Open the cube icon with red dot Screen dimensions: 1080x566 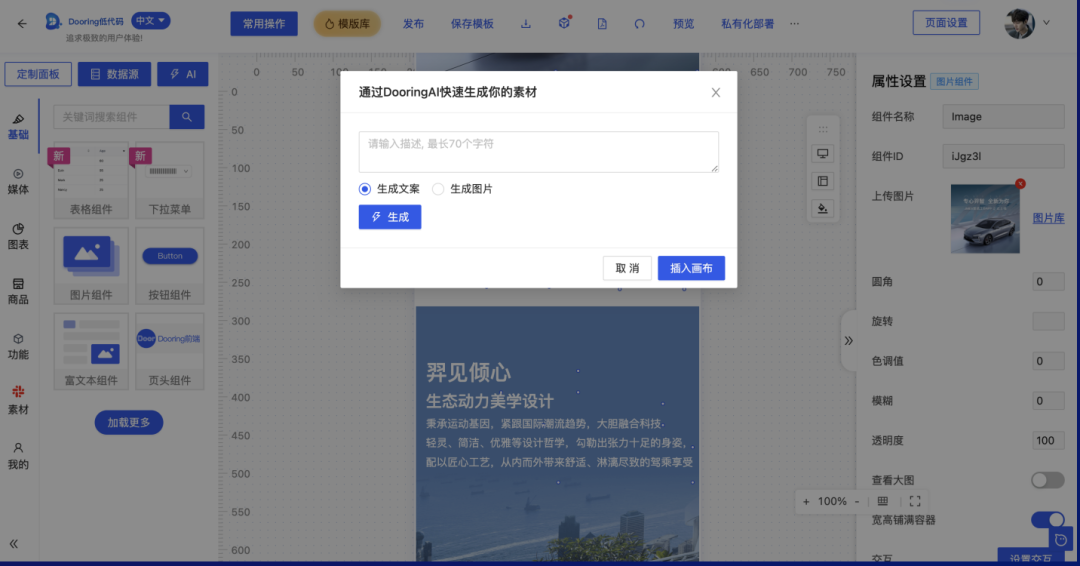tap(564, 23)
